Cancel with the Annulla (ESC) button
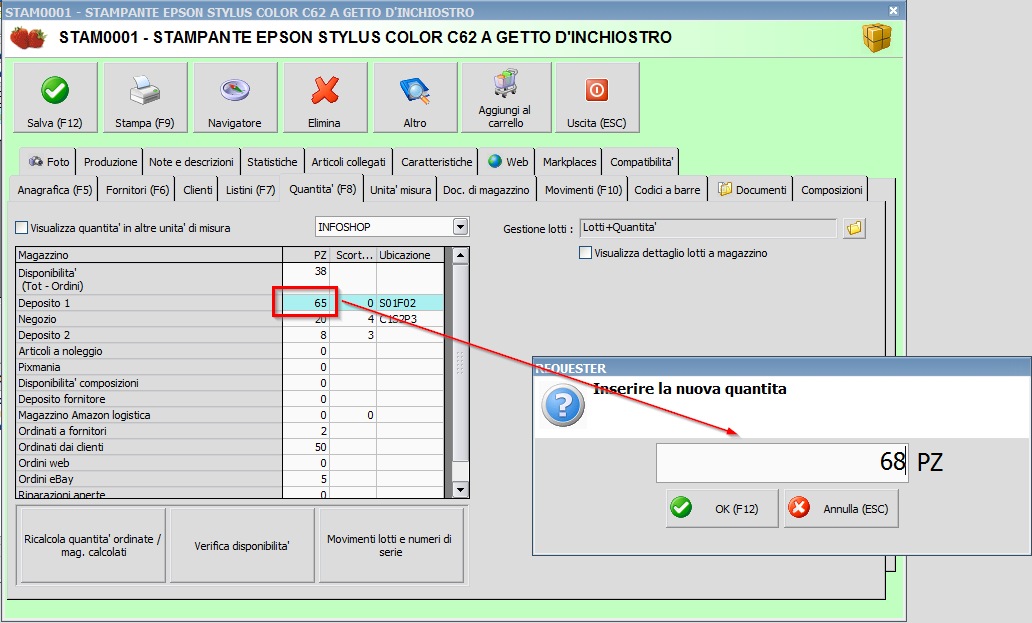This screenshot has height=623, width=1032. [841, 509]
